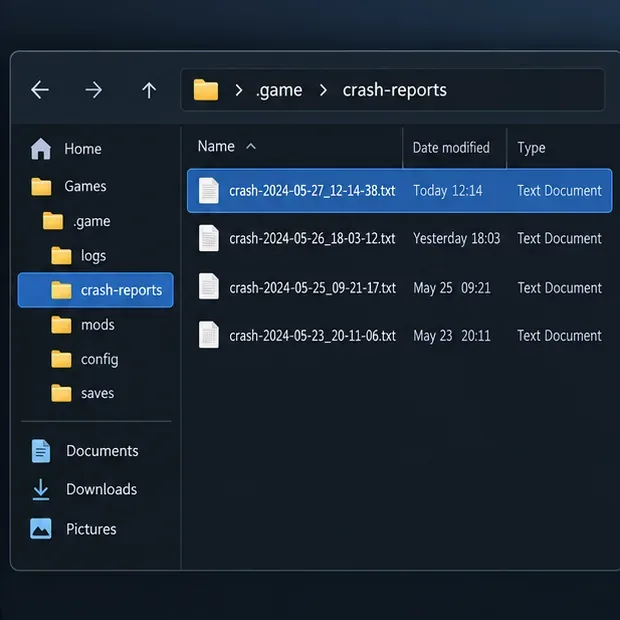Viewport: 620px width, 620px height.
Task: Click the .game folder icon in sidebar
Action: (53, 221)
